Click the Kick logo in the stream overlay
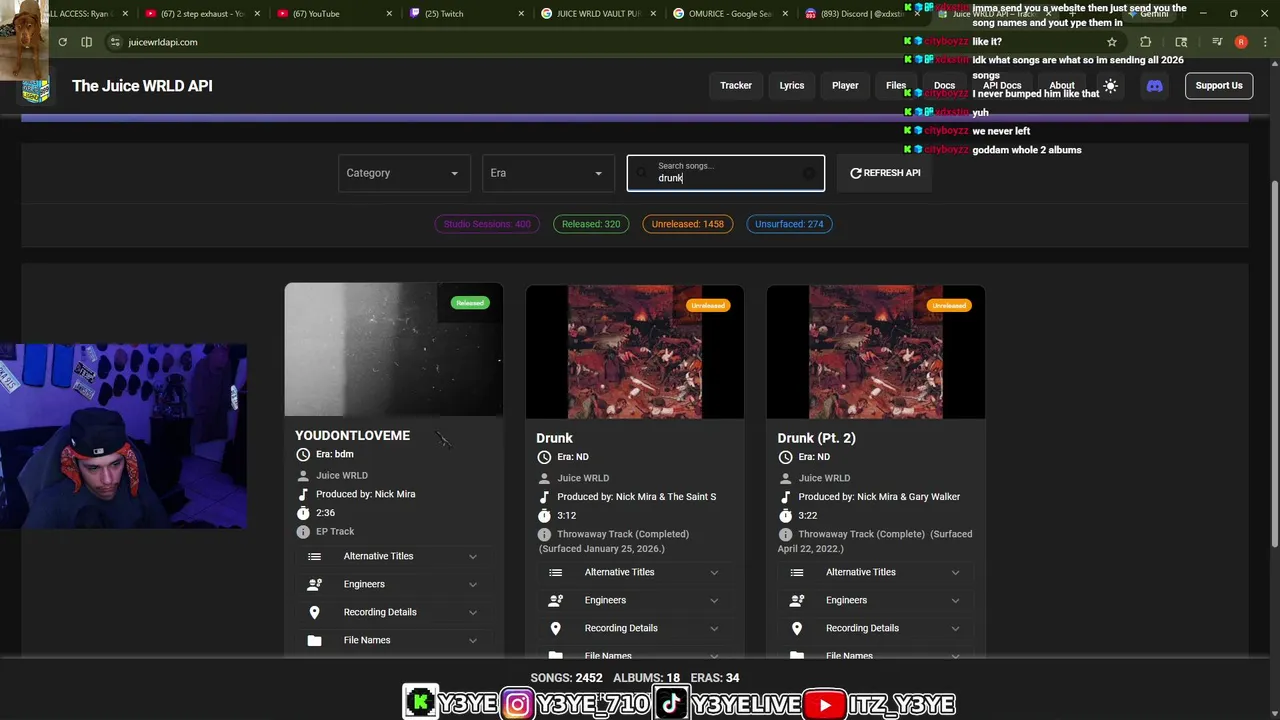 (x=420, y=703)
